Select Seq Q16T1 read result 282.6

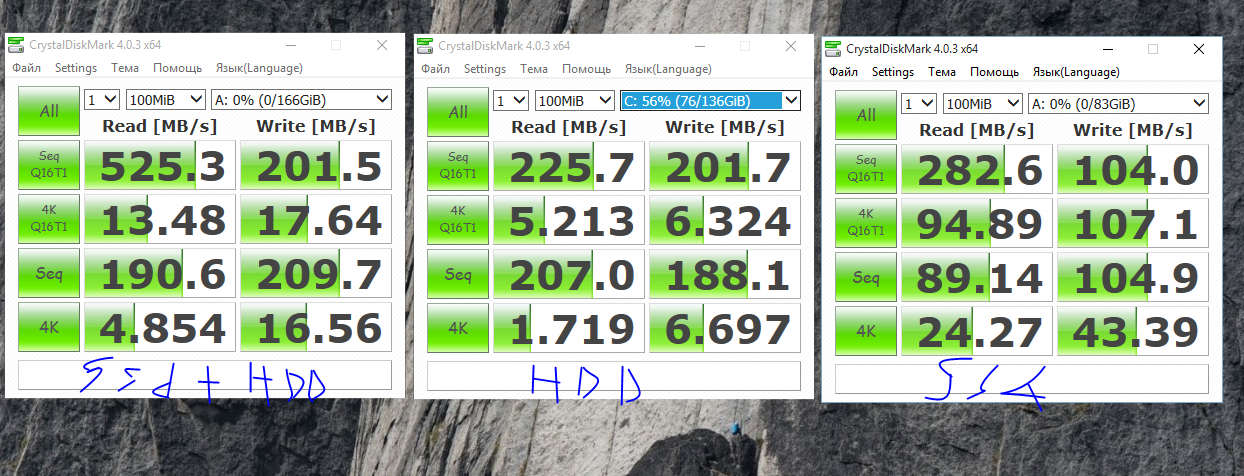[976, 170]
